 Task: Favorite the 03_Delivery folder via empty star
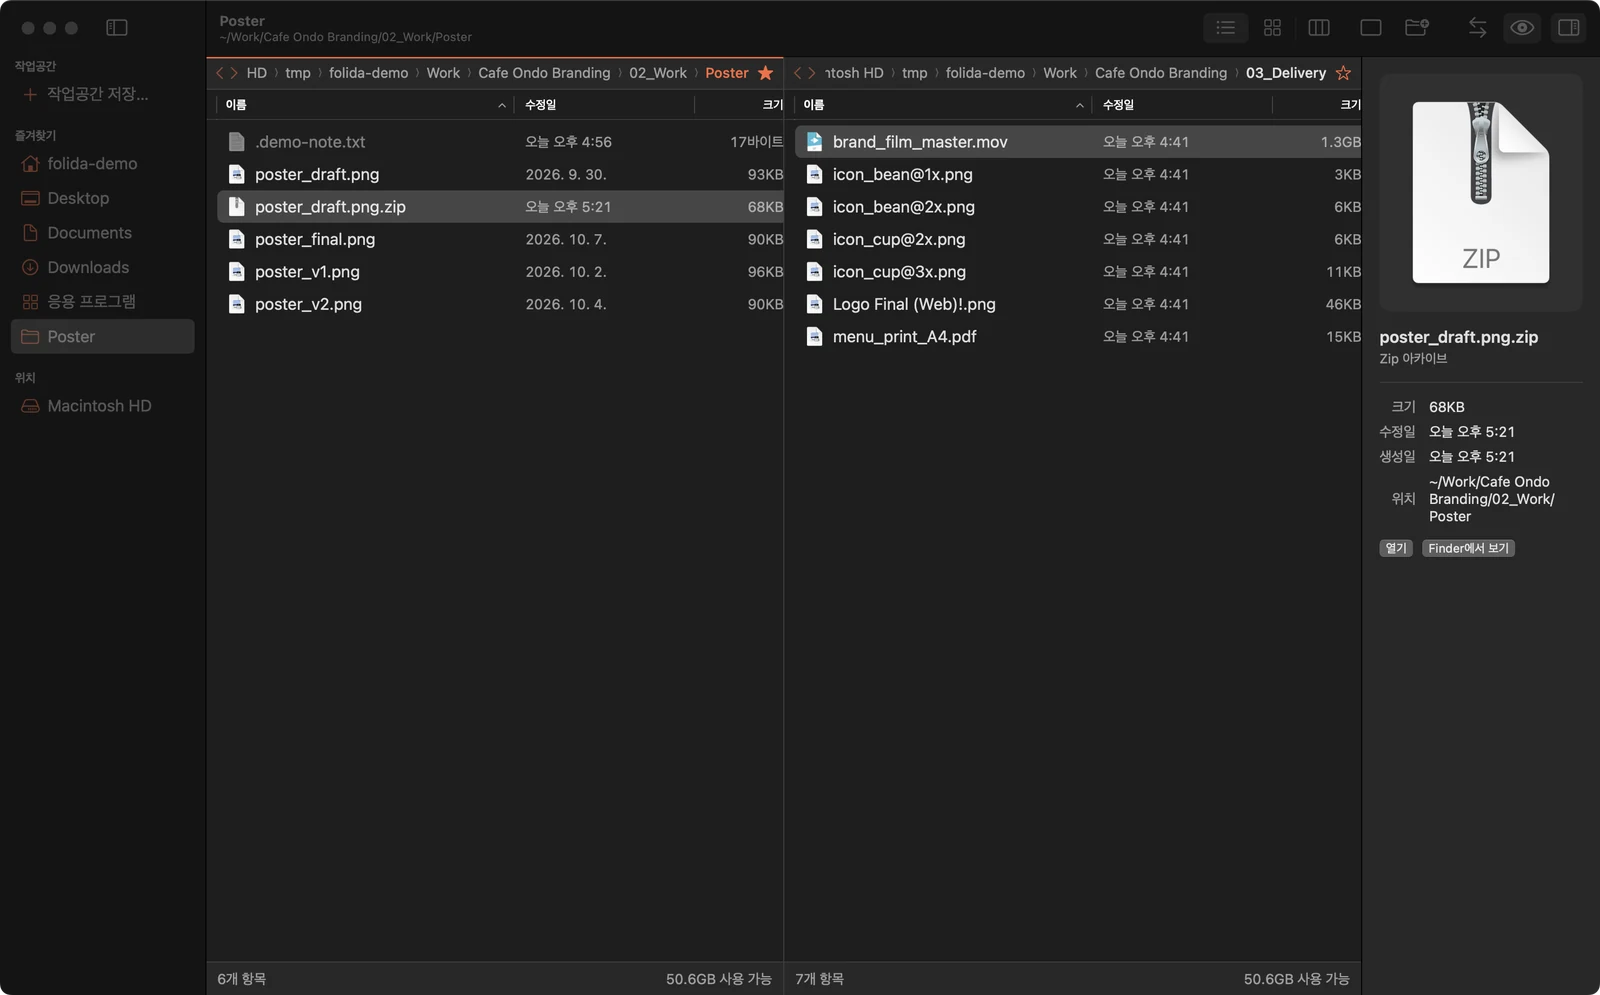[x=1343, y=73]
